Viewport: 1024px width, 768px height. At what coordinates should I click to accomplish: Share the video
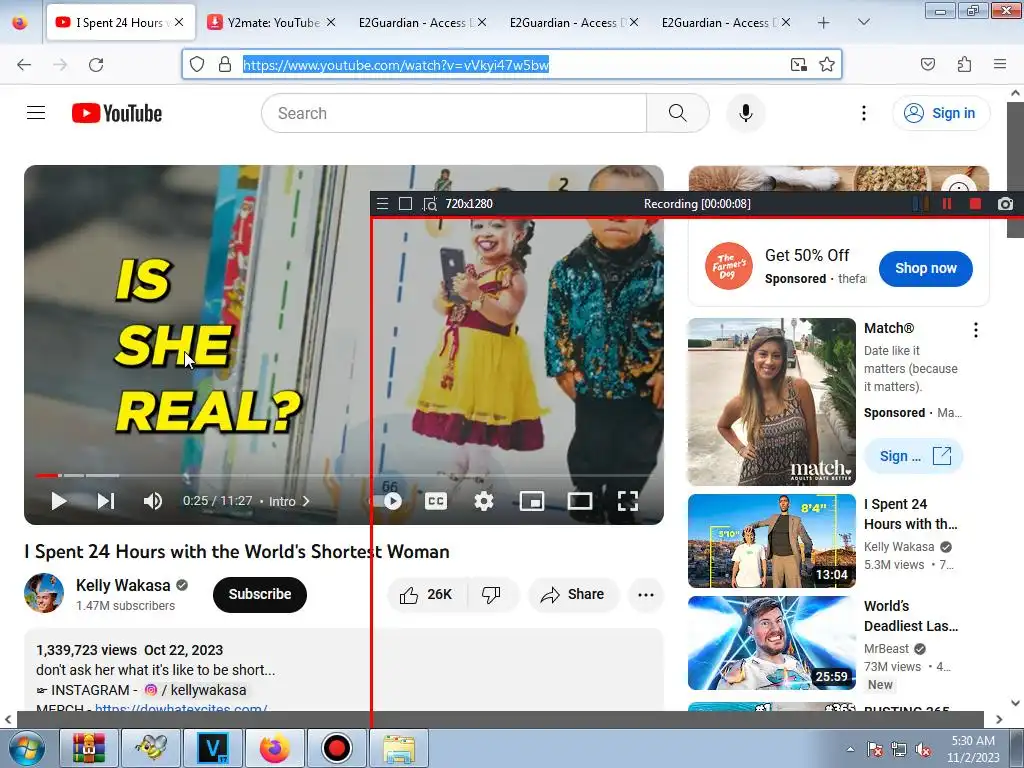click(x=573, y=594)
